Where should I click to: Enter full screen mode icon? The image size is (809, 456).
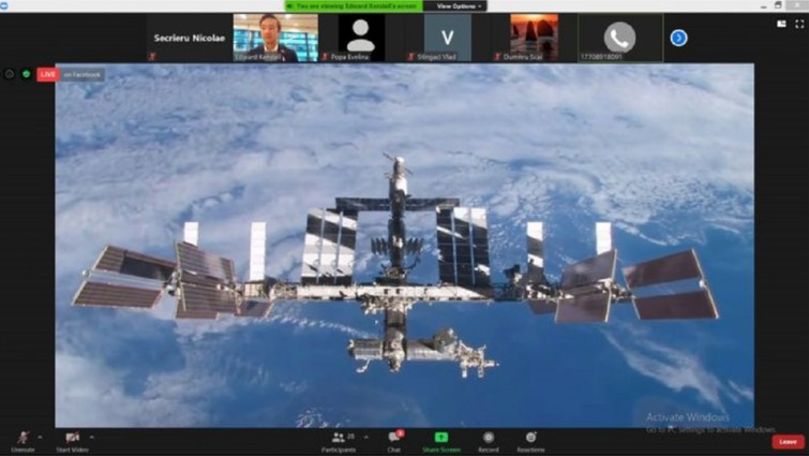point(800,24)
